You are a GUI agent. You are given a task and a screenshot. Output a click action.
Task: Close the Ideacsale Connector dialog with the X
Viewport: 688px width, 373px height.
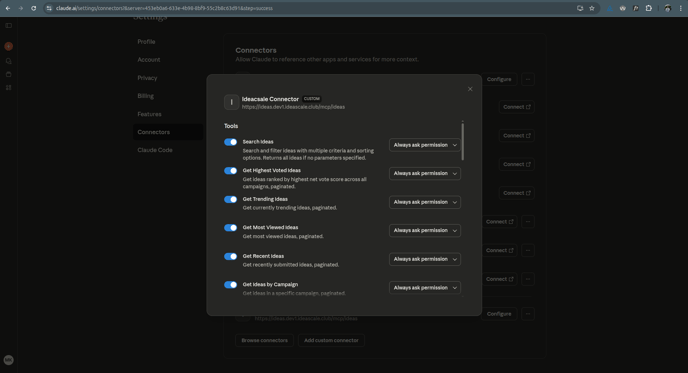tap(470, 89)
